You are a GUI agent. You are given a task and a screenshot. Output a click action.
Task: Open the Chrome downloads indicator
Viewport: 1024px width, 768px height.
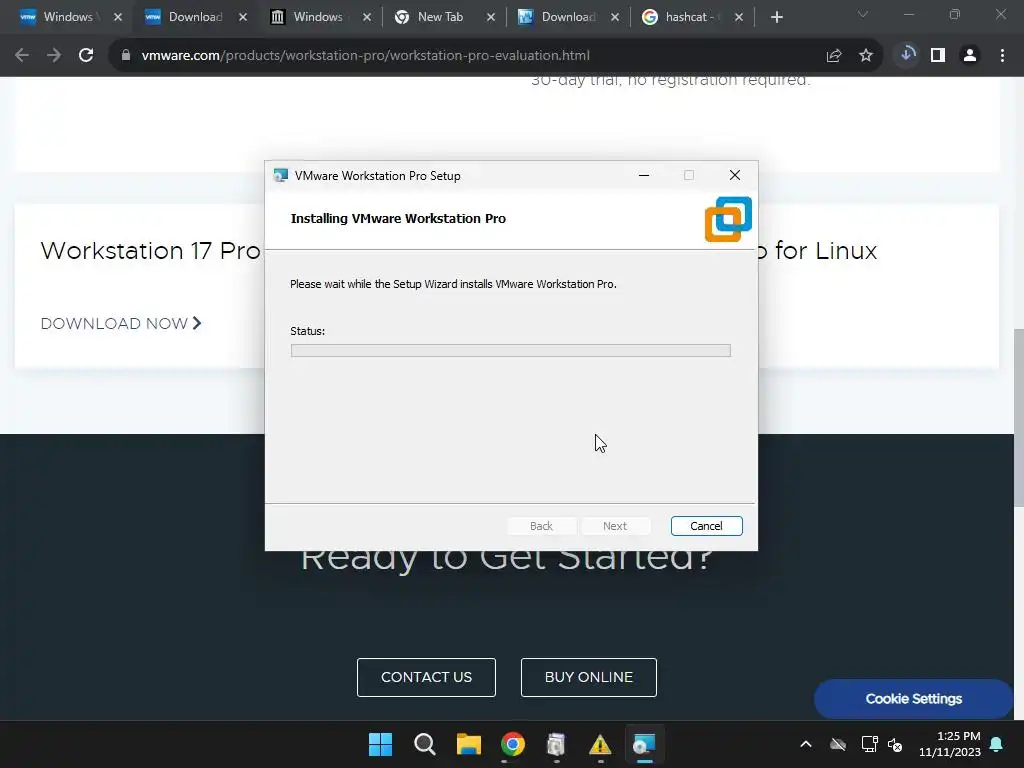pyautogui.click(x=906, y=55)
